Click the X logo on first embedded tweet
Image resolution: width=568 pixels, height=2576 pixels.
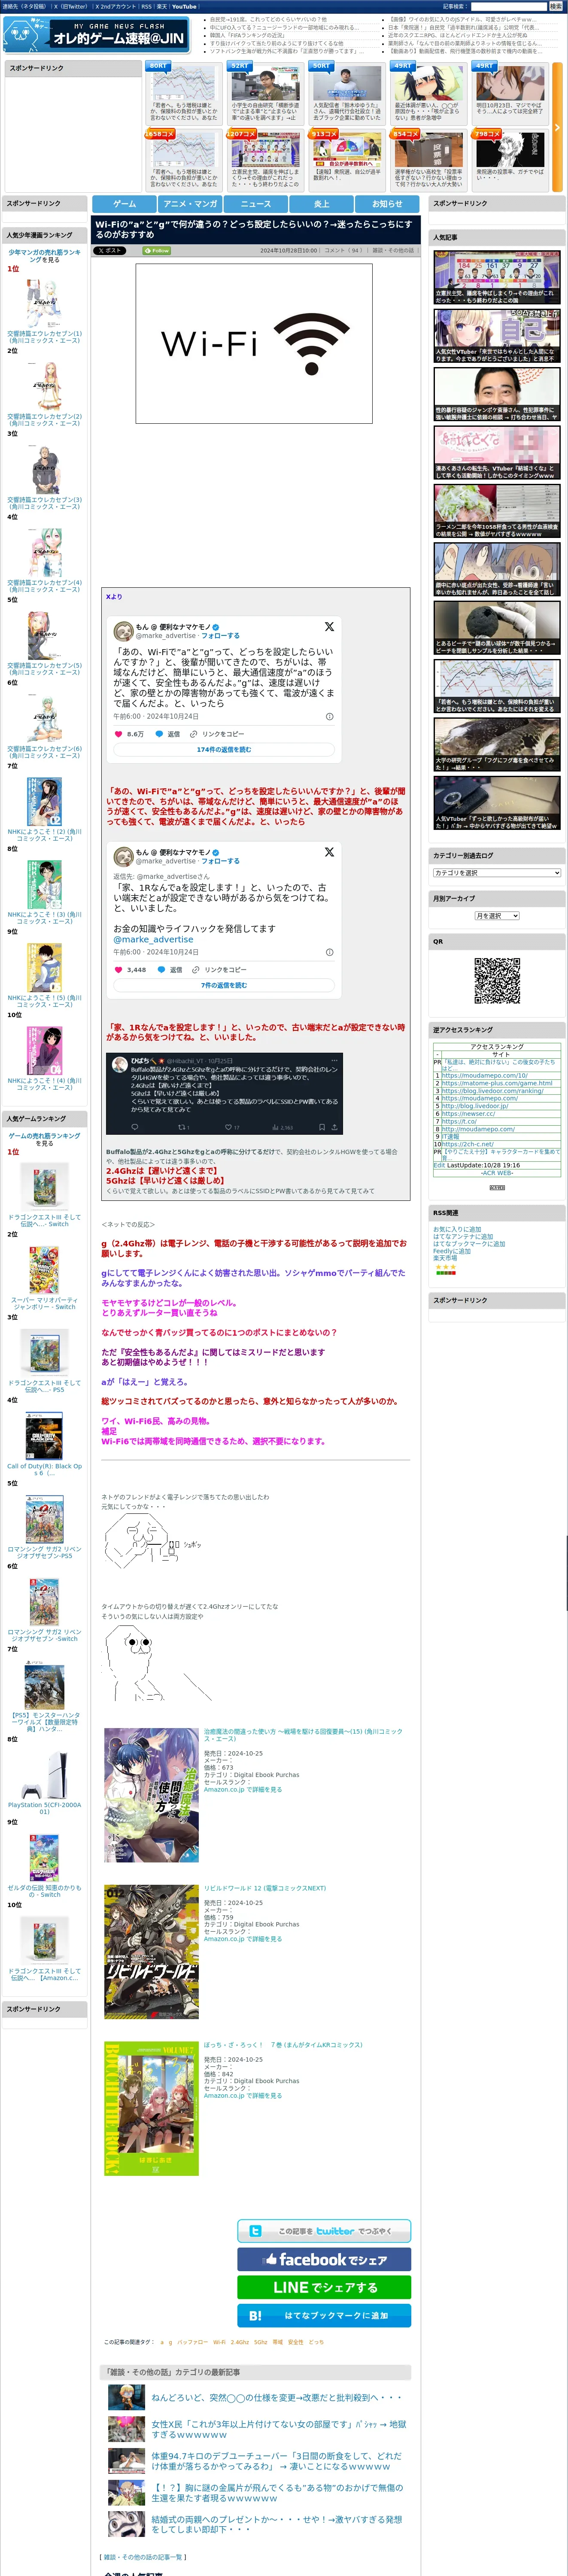(x=329, y=627)
